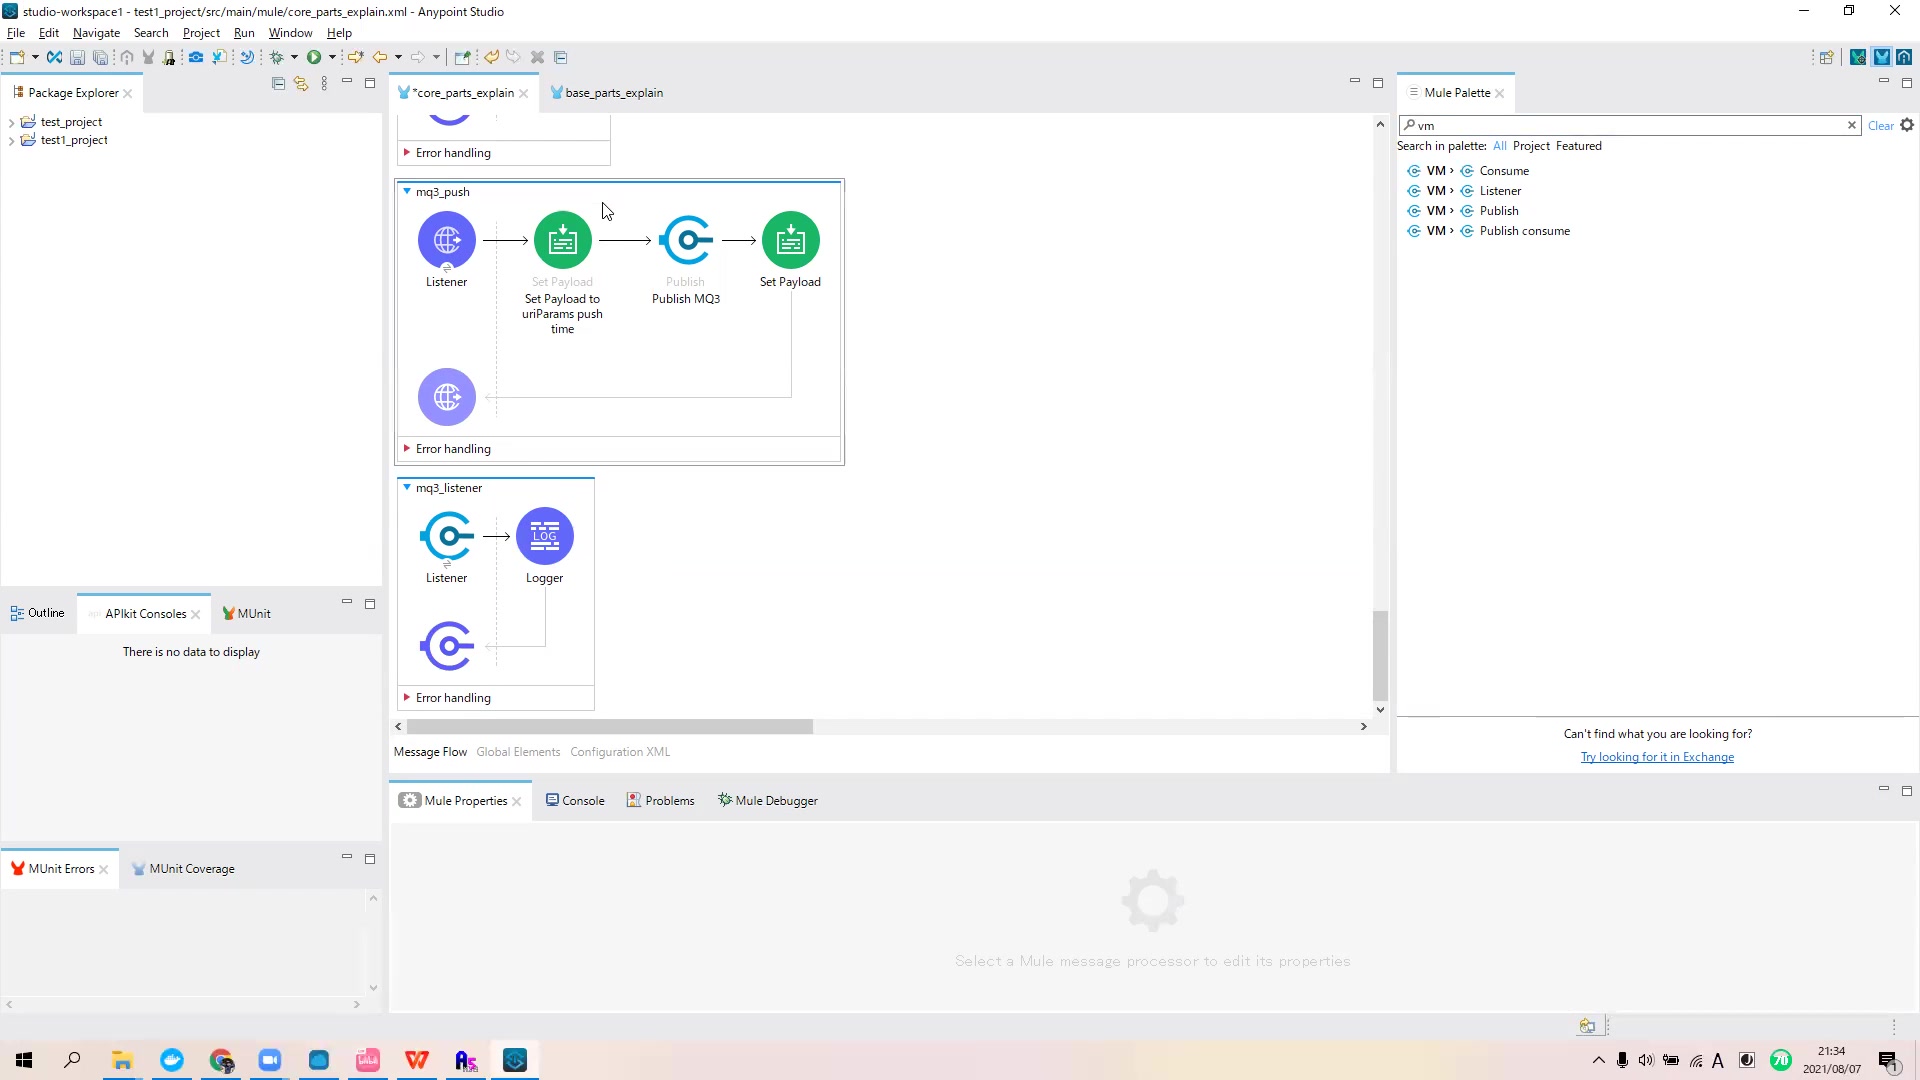Click the canvas vertical scrollbar thumb

tap(1380, 655)
